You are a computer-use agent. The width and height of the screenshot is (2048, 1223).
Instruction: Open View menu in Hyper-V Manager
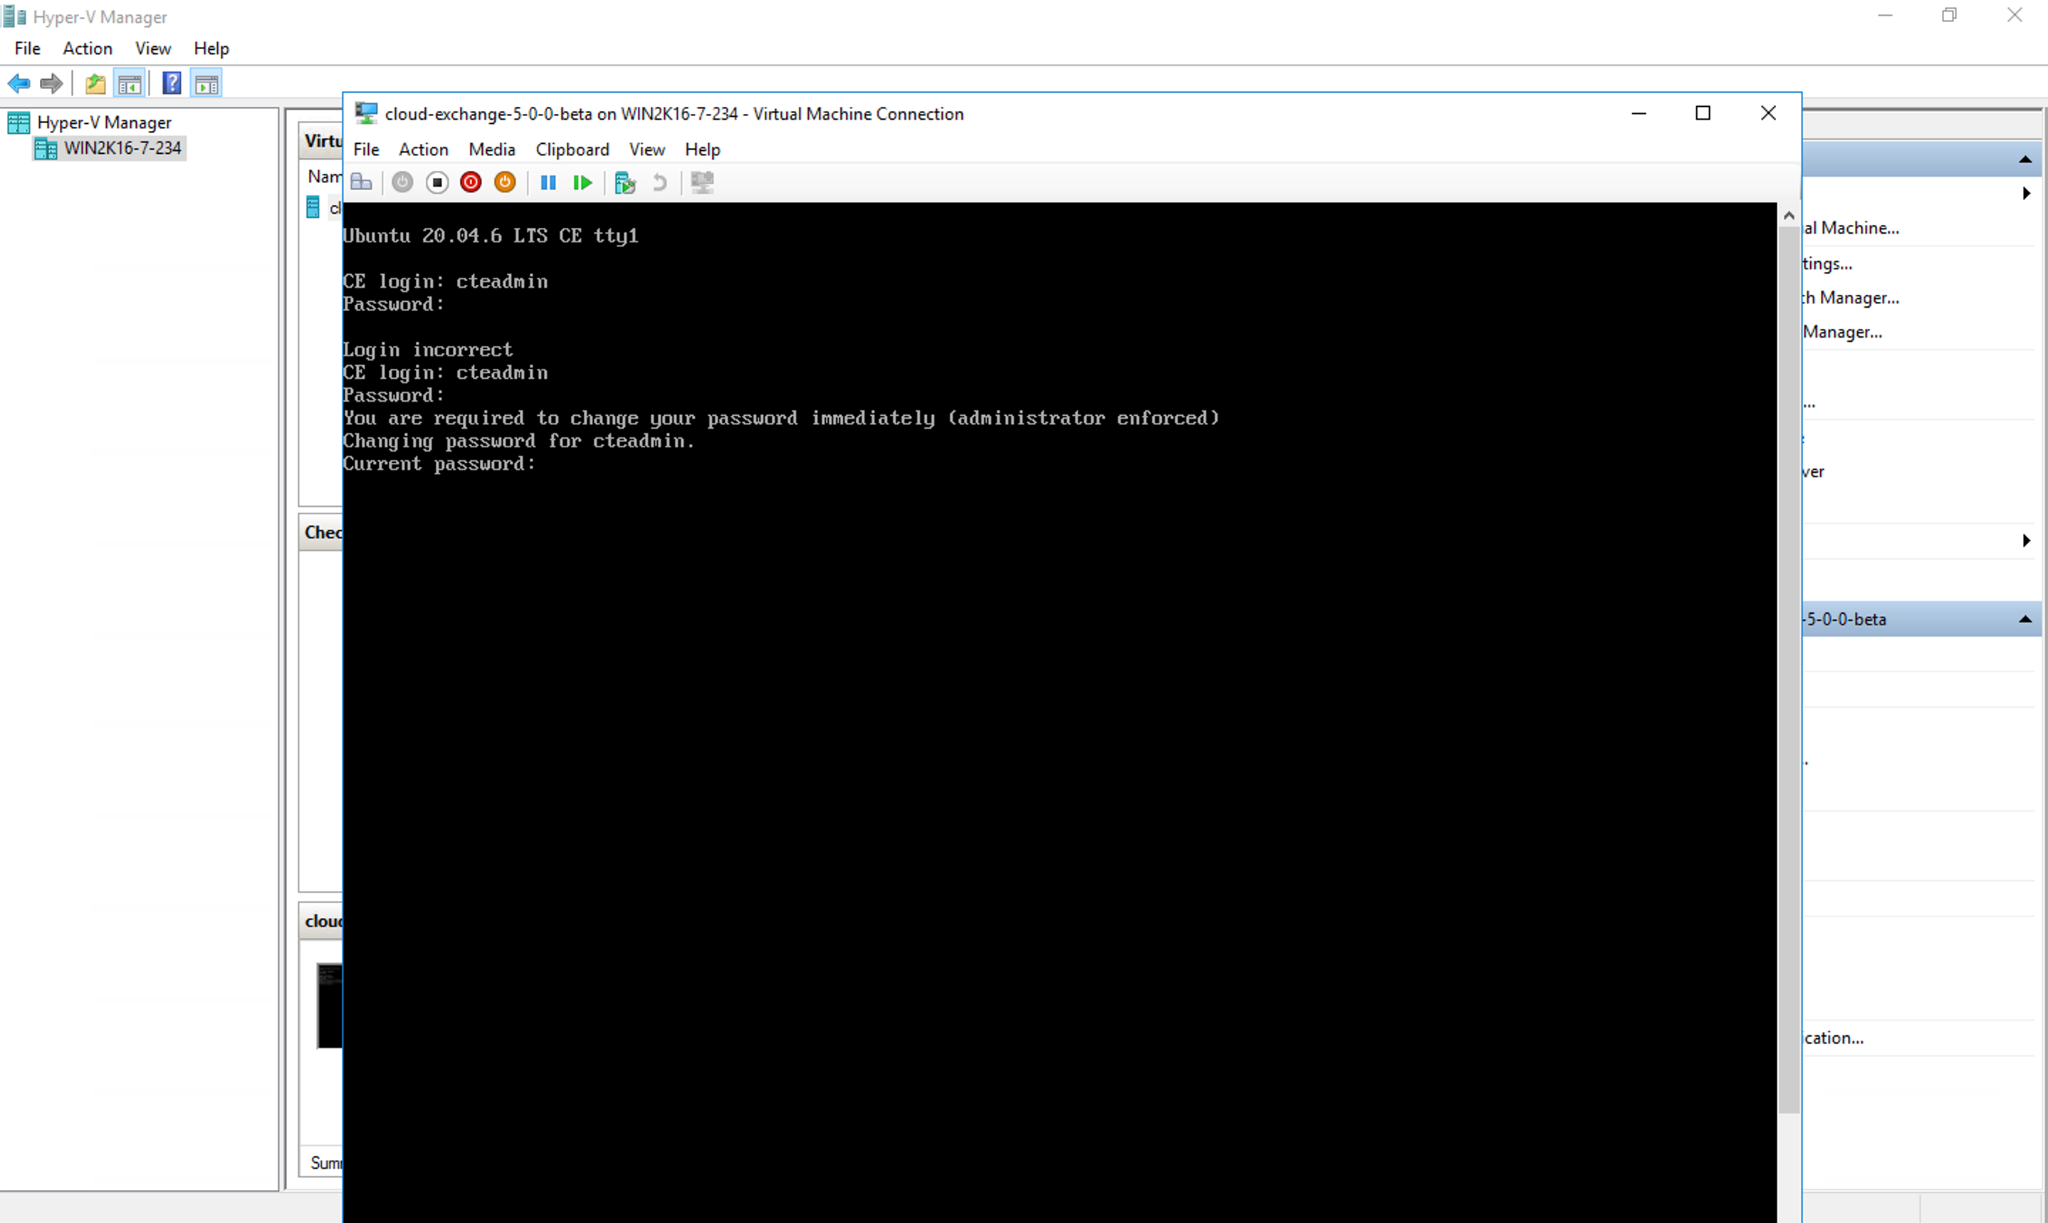(153, 48)
